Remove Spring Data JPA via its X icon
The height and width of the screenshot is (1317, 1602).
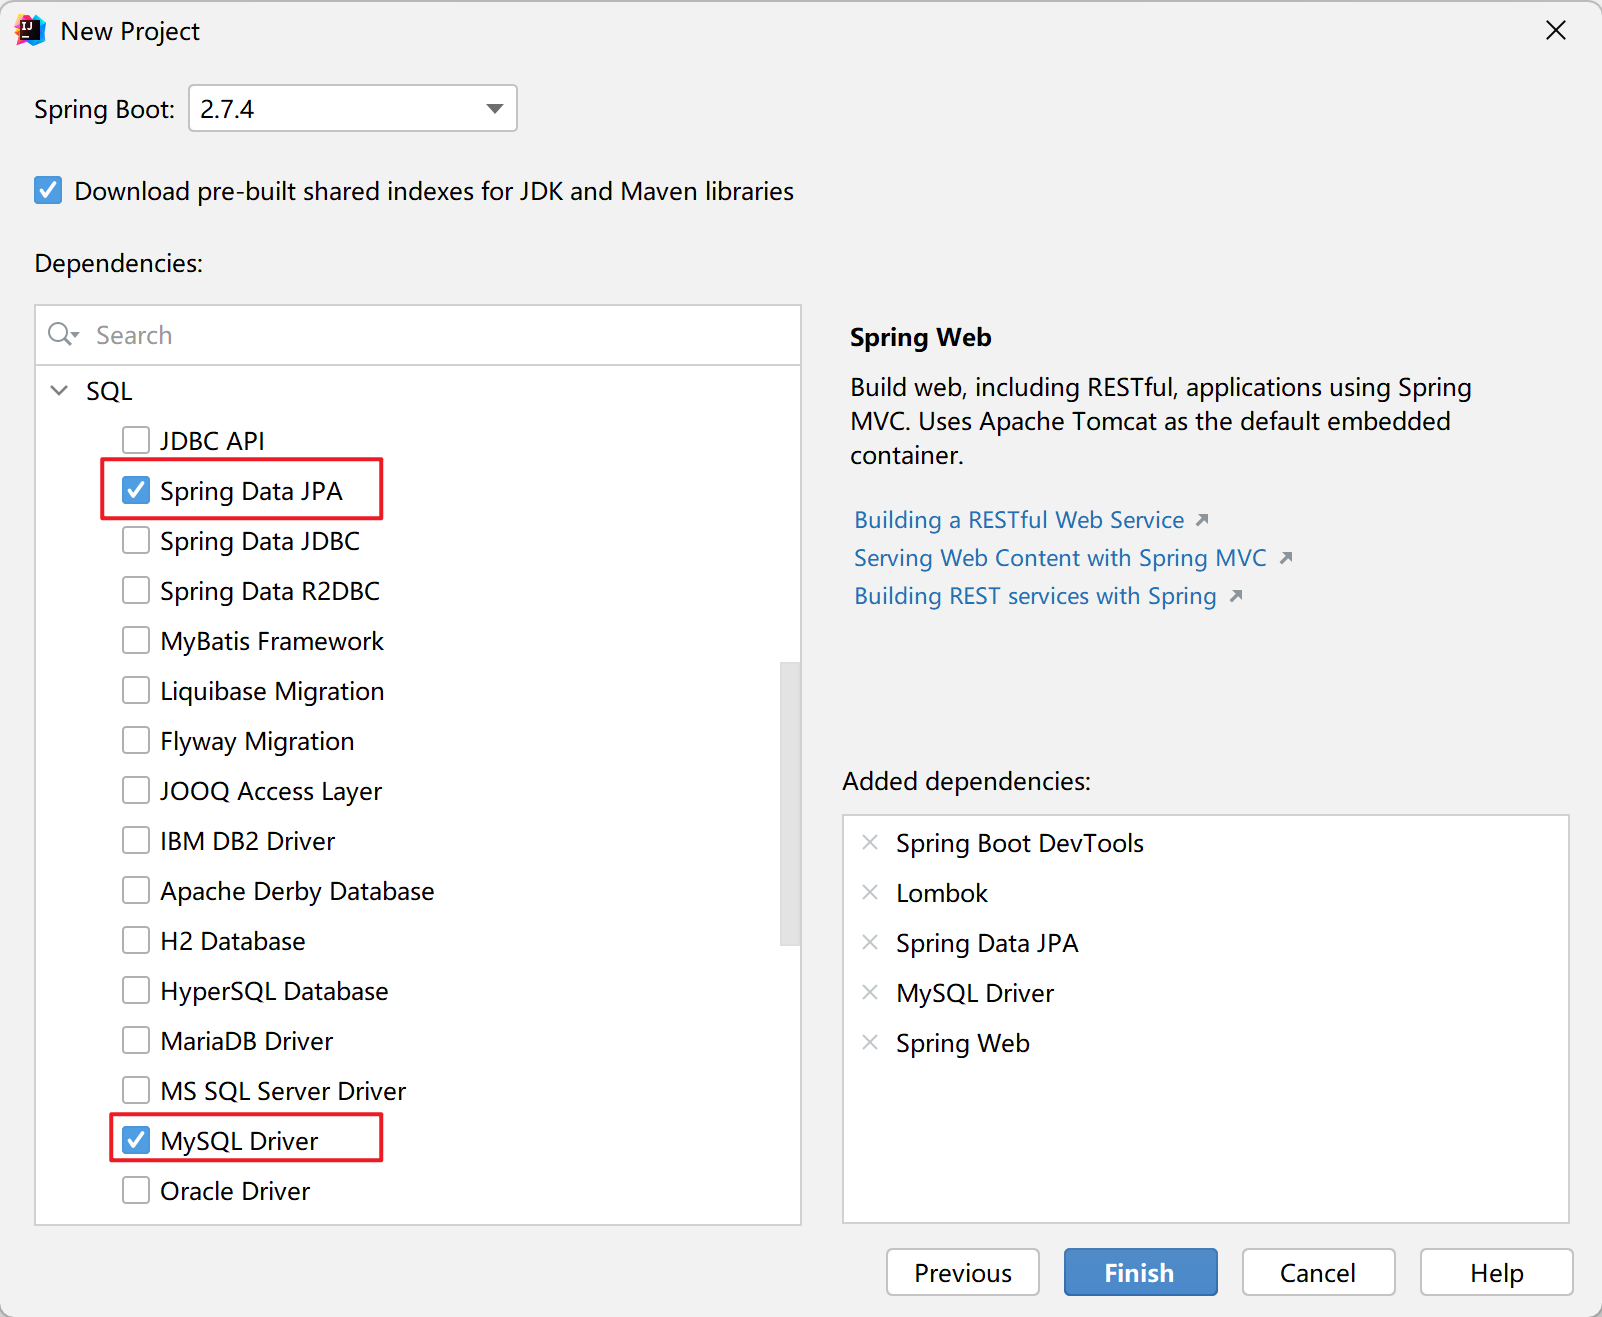pyautogui.click(x=870, y=942)
